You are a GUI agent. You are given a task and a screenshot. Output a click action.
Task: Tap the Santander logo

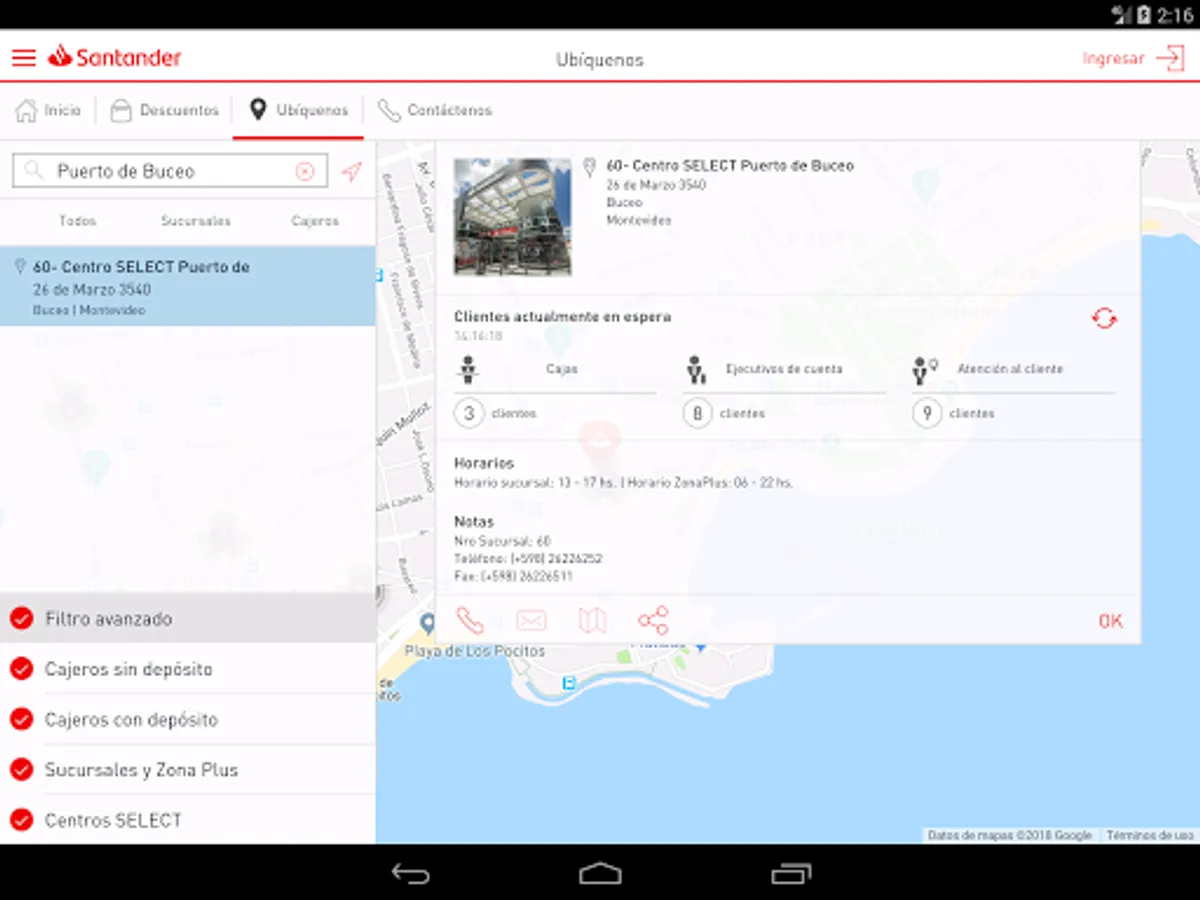pos(115,57)
